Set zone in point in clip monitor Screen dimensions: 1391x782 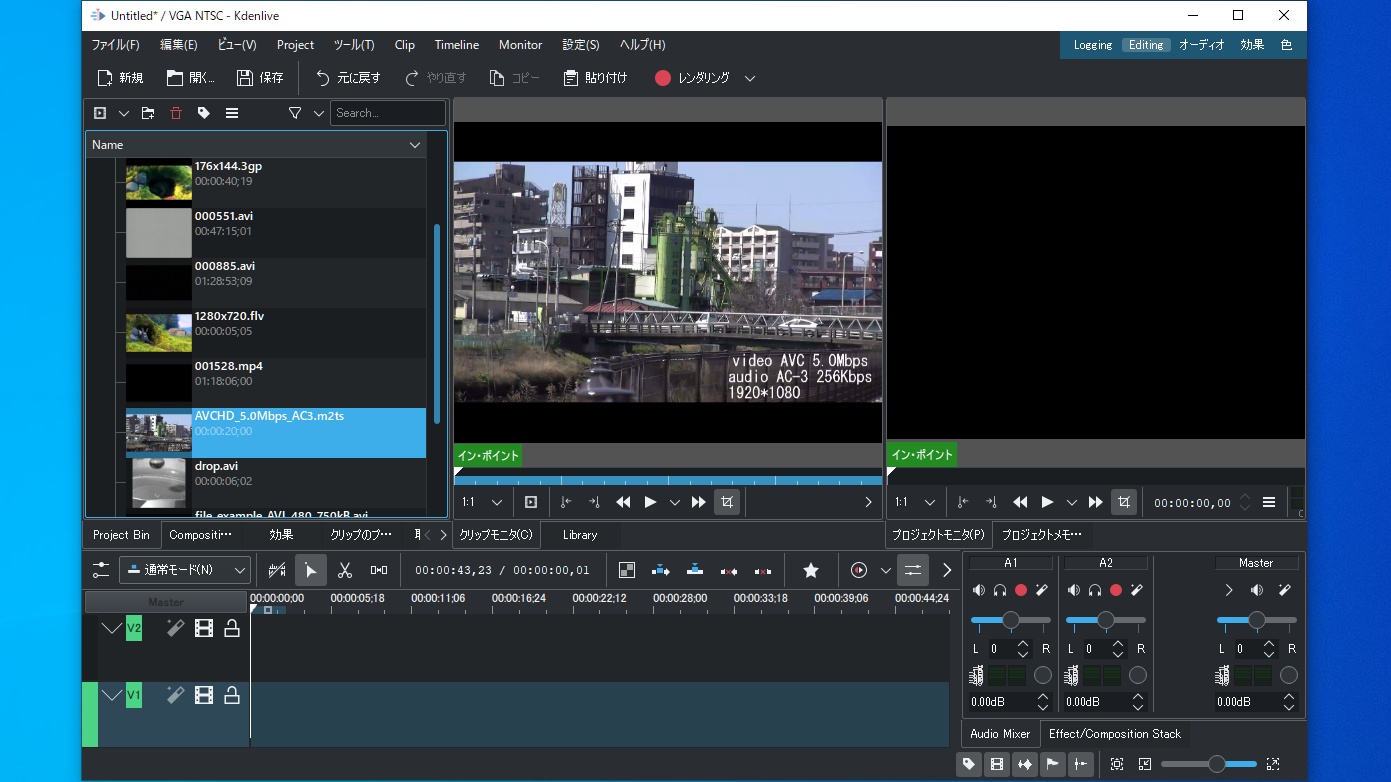coord(566,502)
